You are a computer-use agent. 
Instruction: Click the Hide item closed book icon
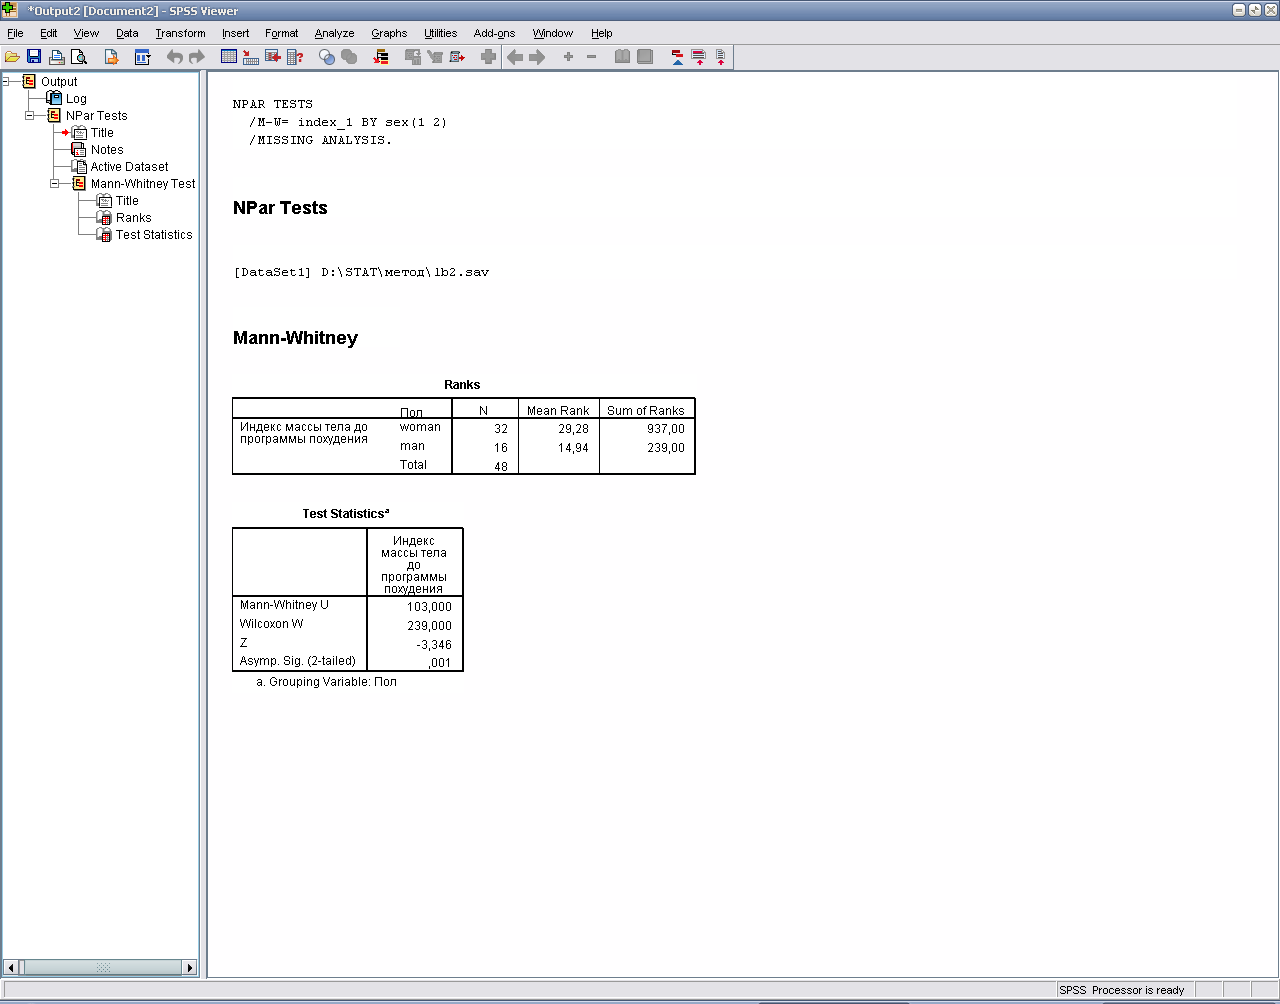(x=645, y=57)
